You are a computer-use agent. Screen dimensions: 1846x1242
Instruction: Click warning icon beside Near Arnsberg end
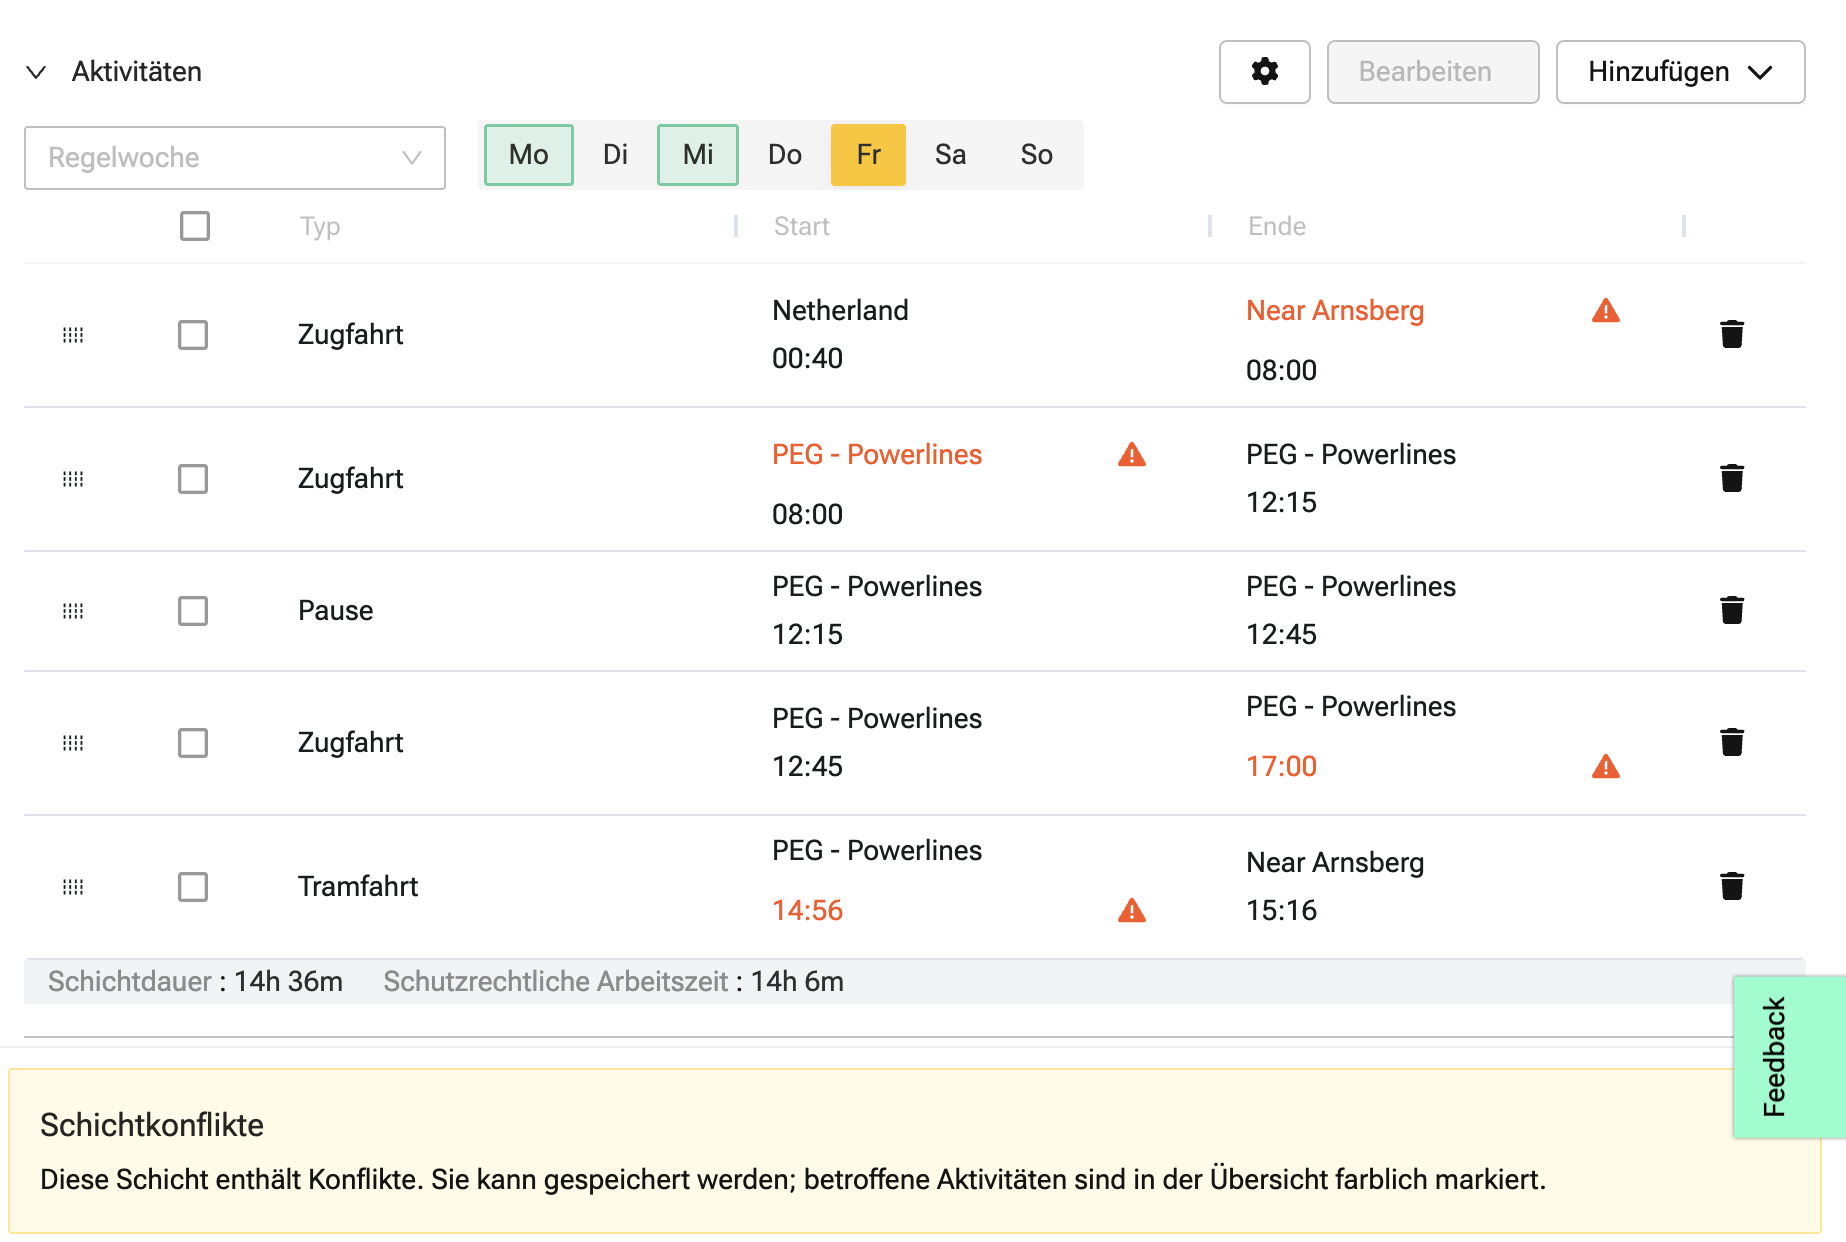click(1605, 311)
